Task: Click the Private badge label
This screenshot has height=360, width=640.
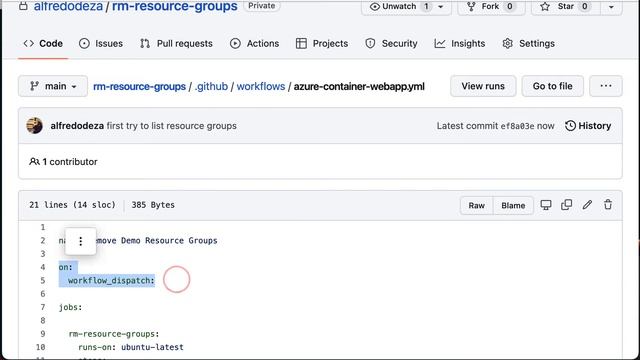Action: click(x=262, y=6)
